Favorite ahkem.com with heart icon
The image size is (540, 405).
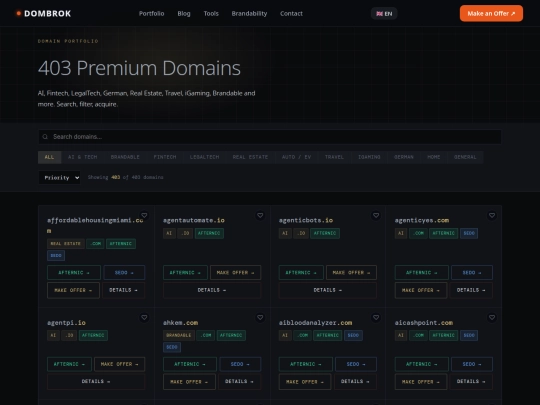(260, 317)
